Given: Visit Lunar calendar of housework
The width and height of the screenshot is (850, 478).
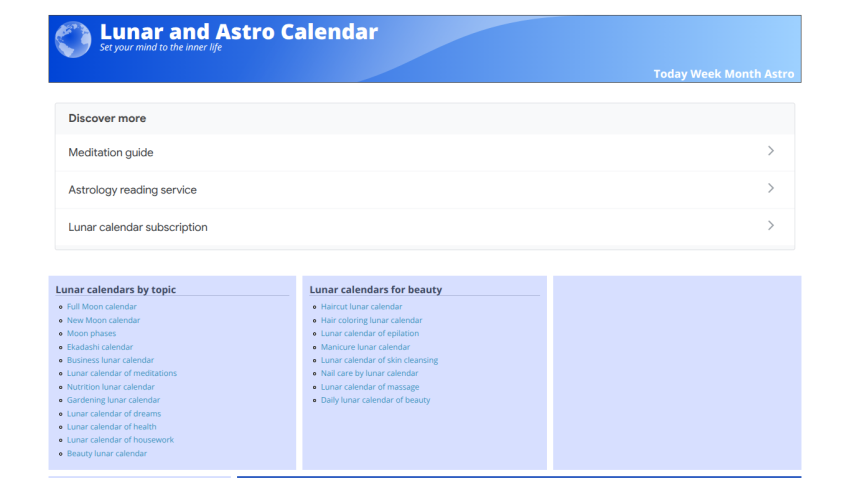Looking at the screenshot, I should (x=120, y=440).
